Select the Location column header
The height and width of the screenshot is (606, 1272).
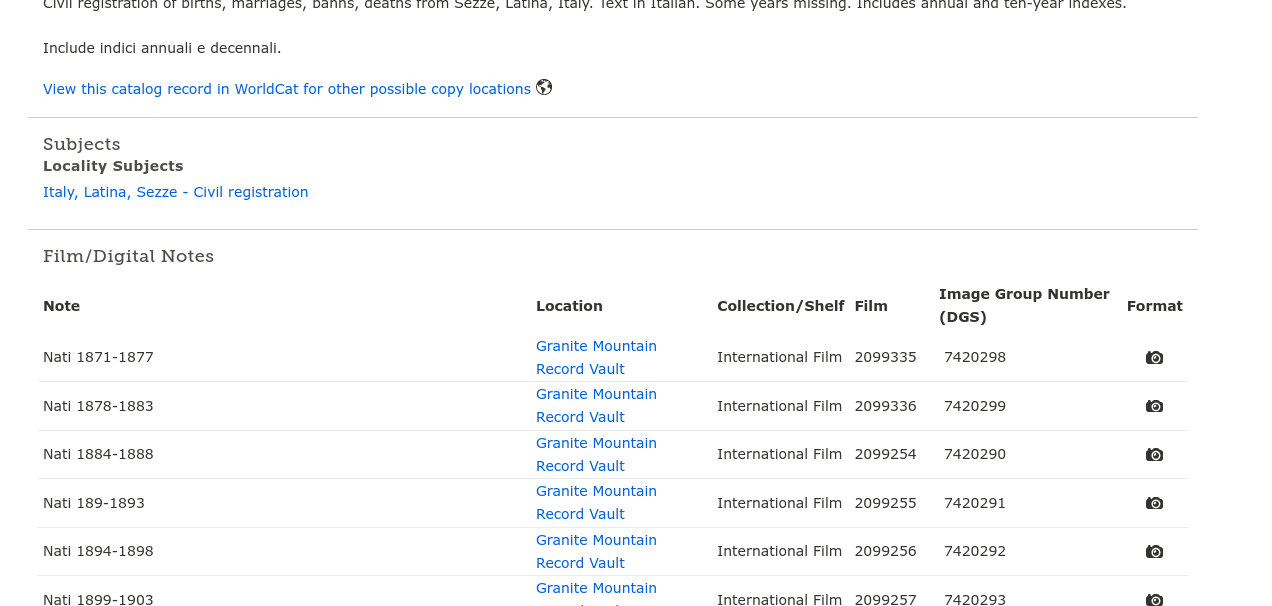(569, 306)
